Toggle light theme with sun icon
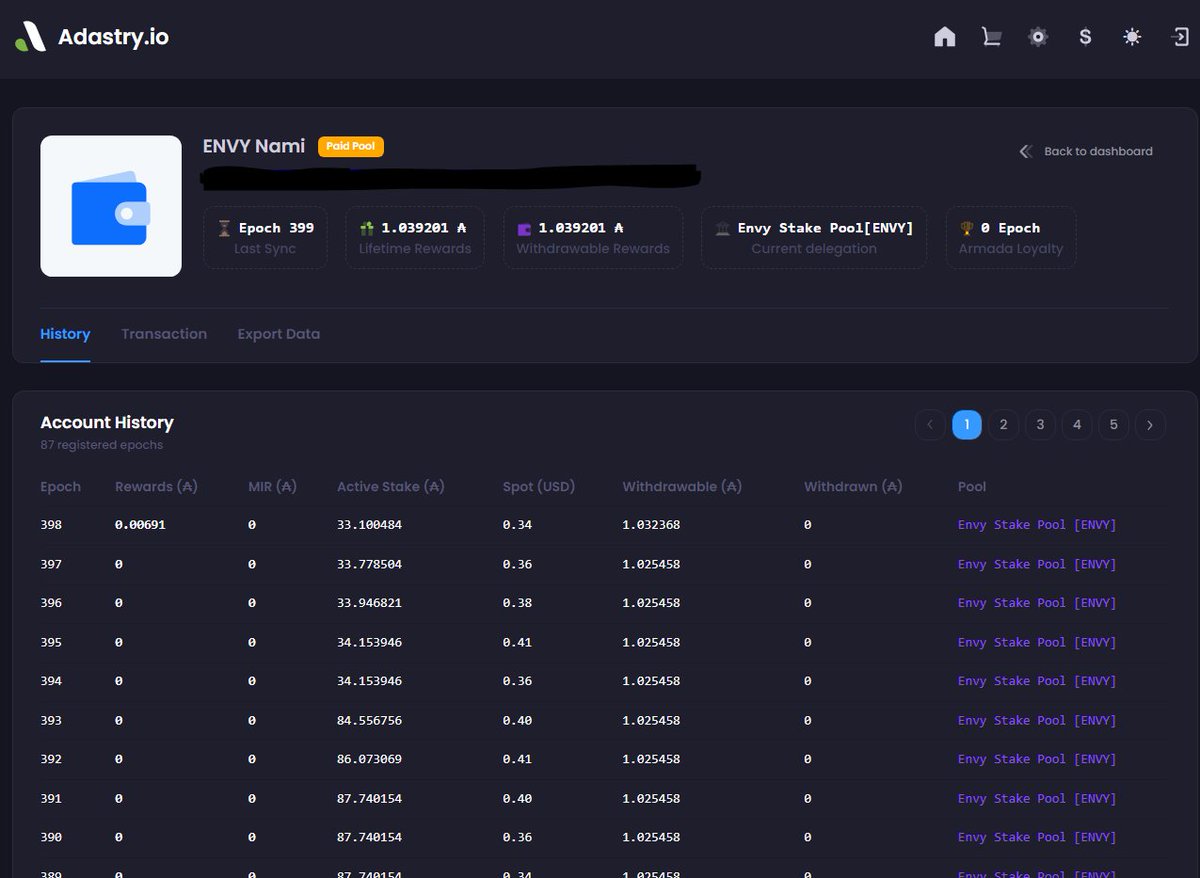Screen dimensions: 1200x878 click(x=1132, y=37)
